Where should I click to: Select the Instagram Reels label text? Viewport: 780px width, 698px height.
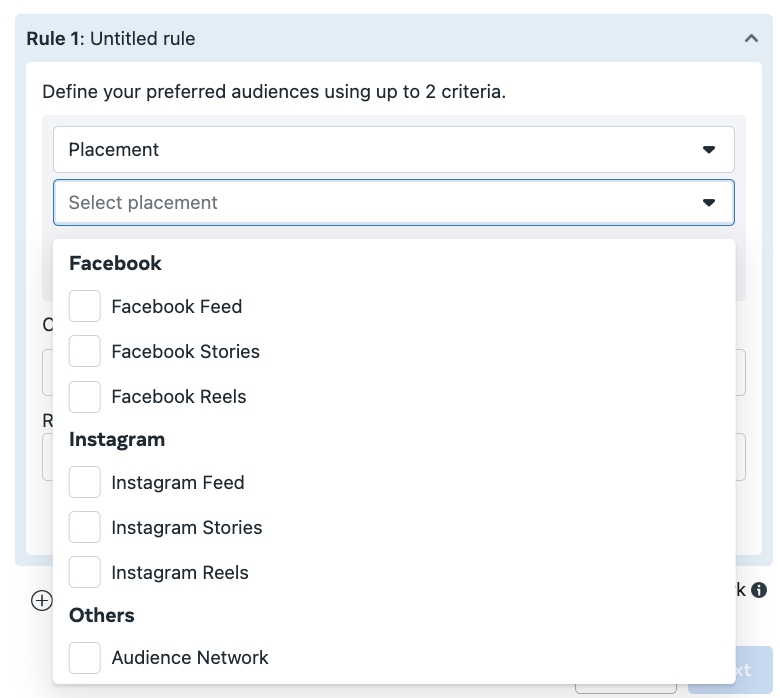pyautogui.click(x=180, y=573)
